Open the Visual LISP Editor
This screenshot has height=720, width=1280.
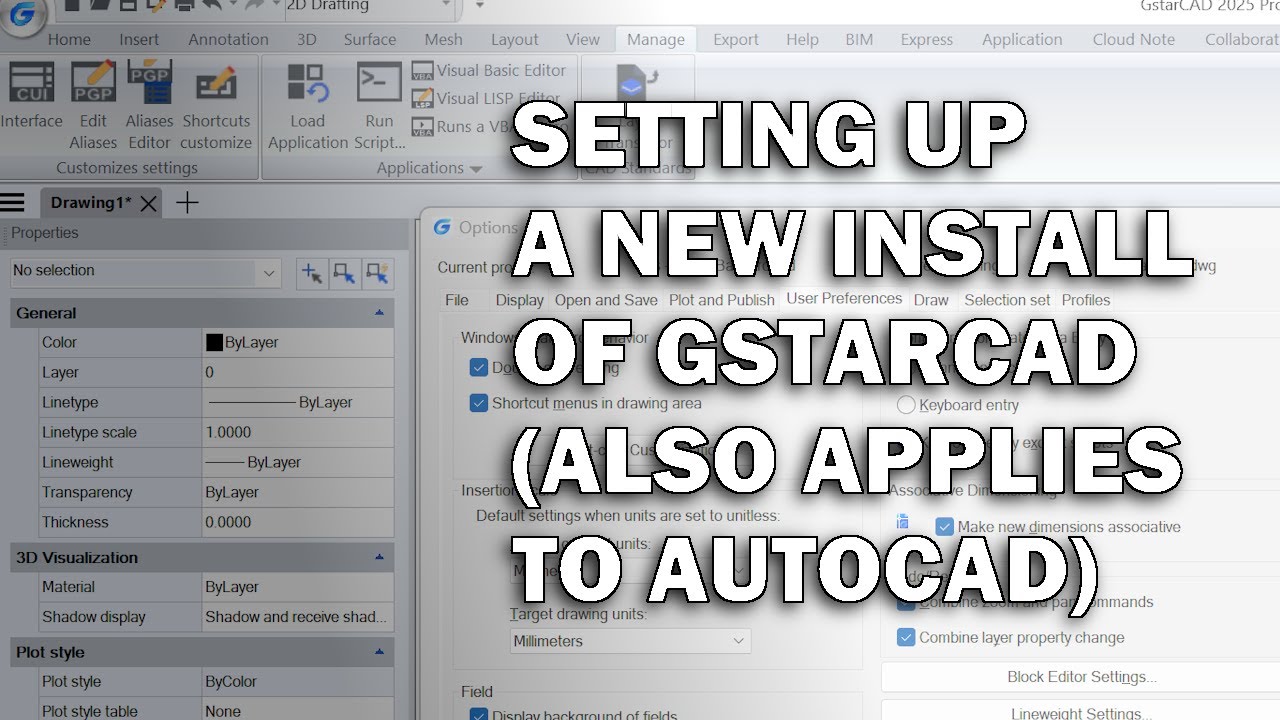485,99
